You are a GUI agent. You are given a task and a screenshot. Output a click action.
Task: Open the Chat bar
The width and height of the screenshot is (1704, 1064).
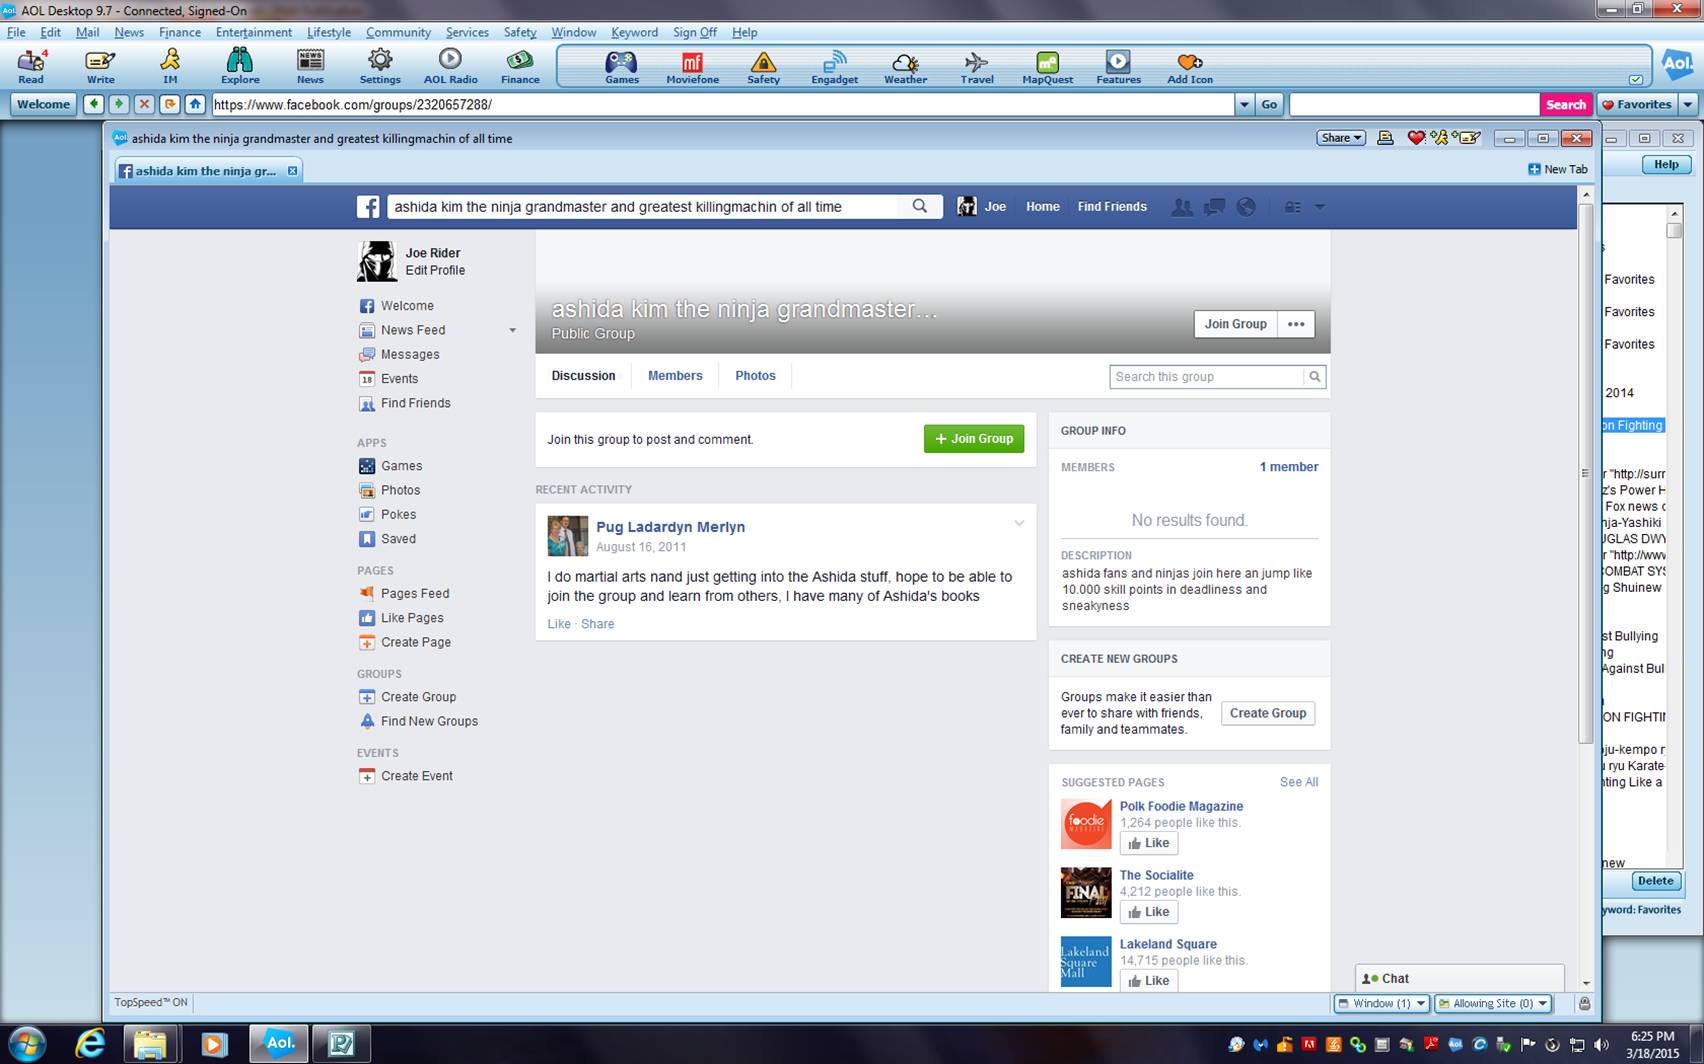[1459, 978]
